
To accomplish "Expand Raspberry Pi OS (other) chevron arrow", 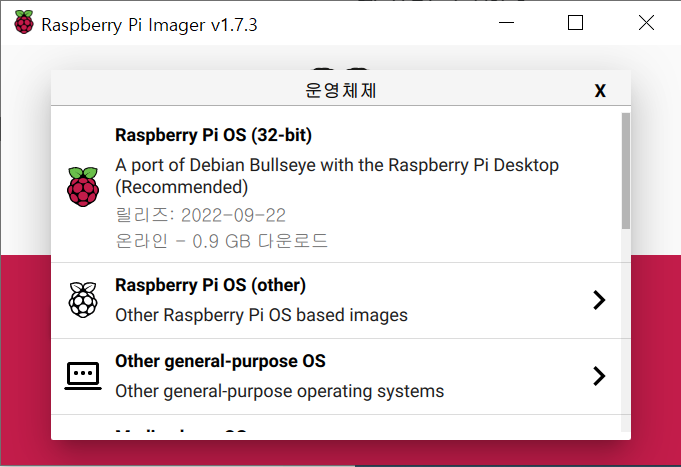I will pyautogui.click(x=599, y=300).
